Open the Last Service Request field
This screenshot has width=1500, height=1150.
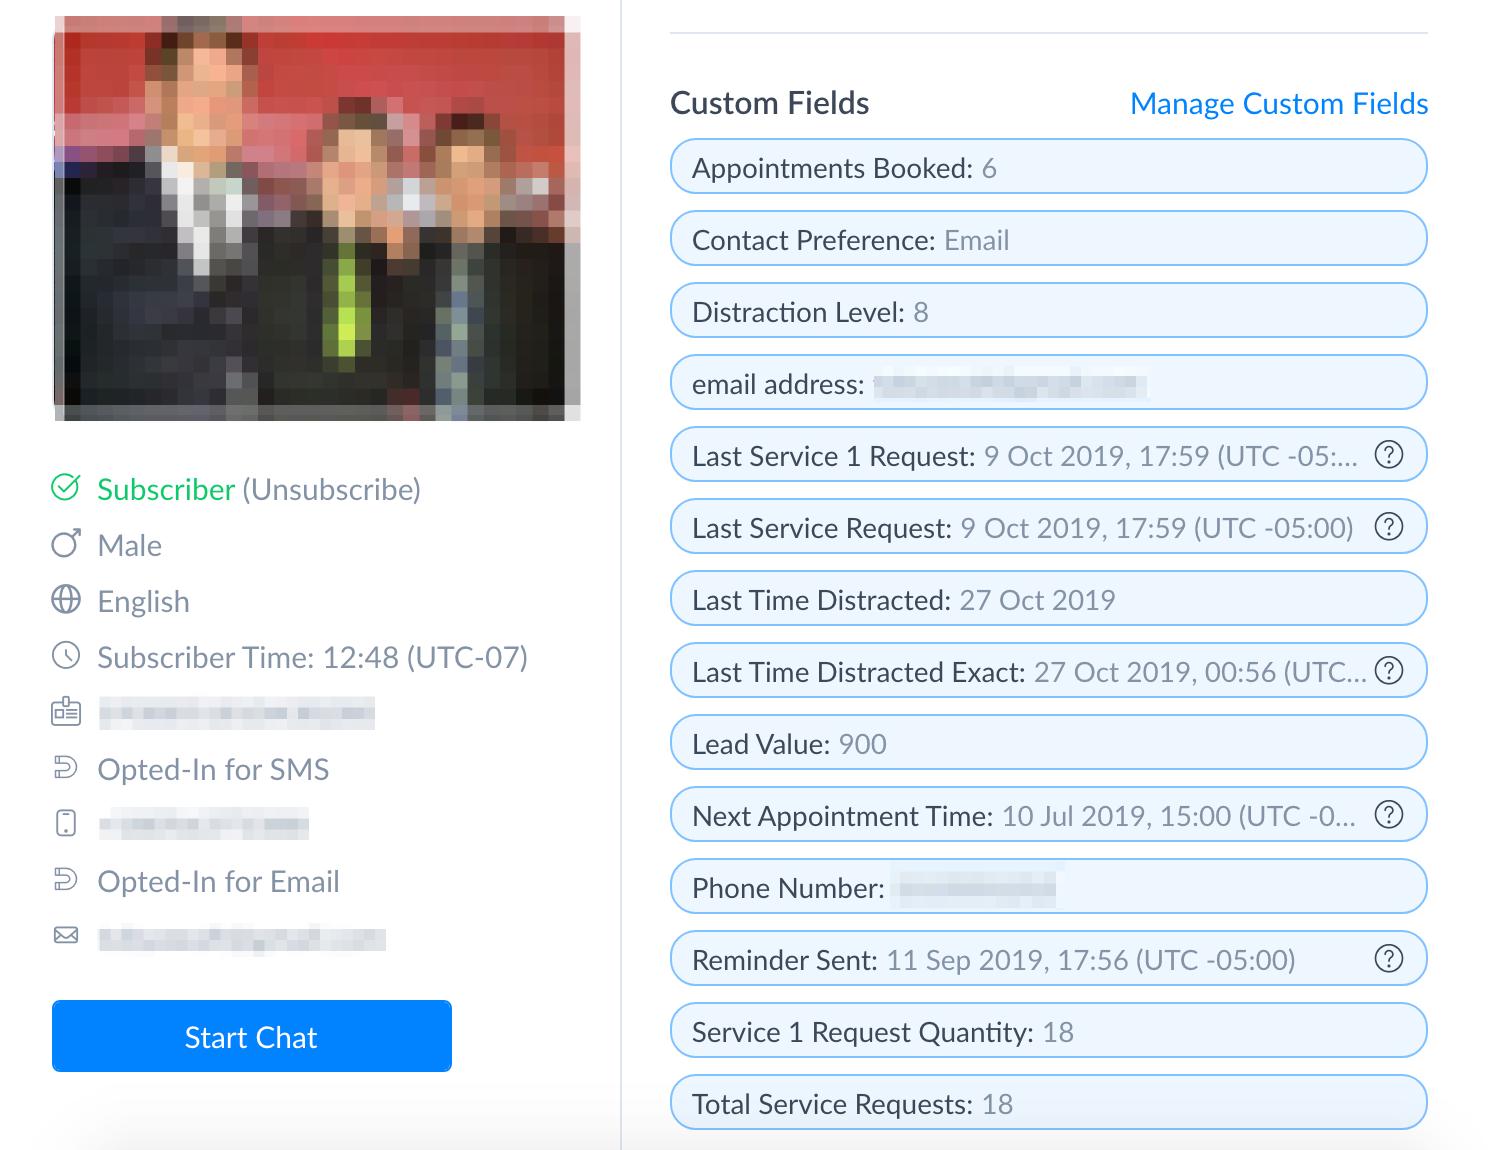point(1049,527)
